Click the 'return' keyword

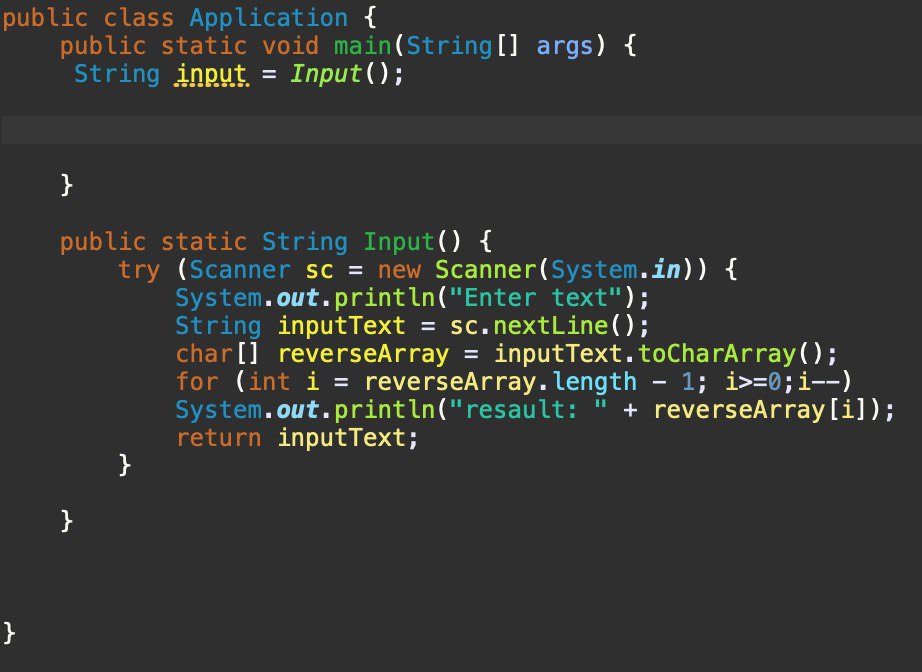click(x=218, y=438)
